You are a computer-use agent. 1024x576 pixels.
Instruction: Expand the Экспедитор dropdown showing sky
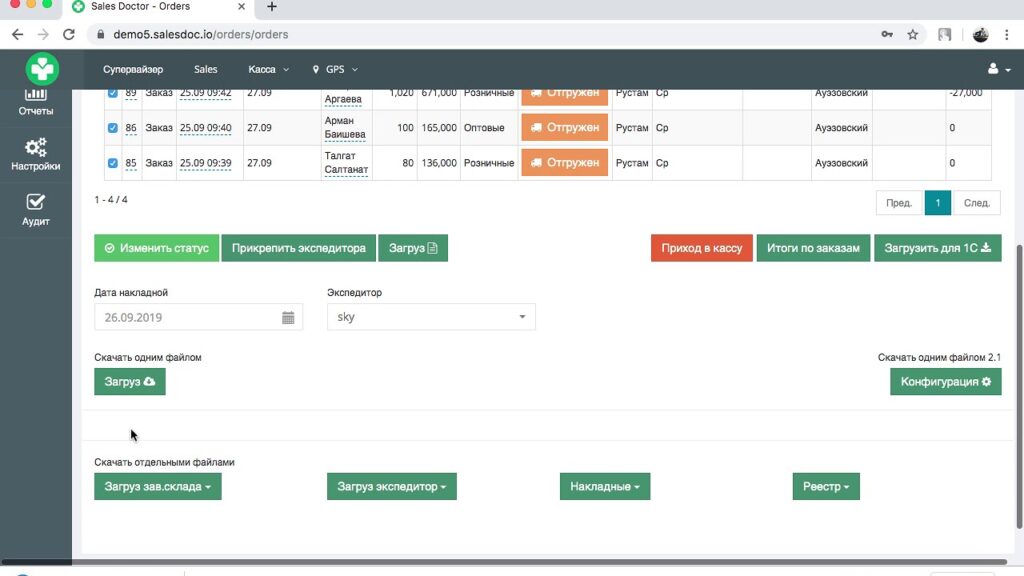pos(431,317)
